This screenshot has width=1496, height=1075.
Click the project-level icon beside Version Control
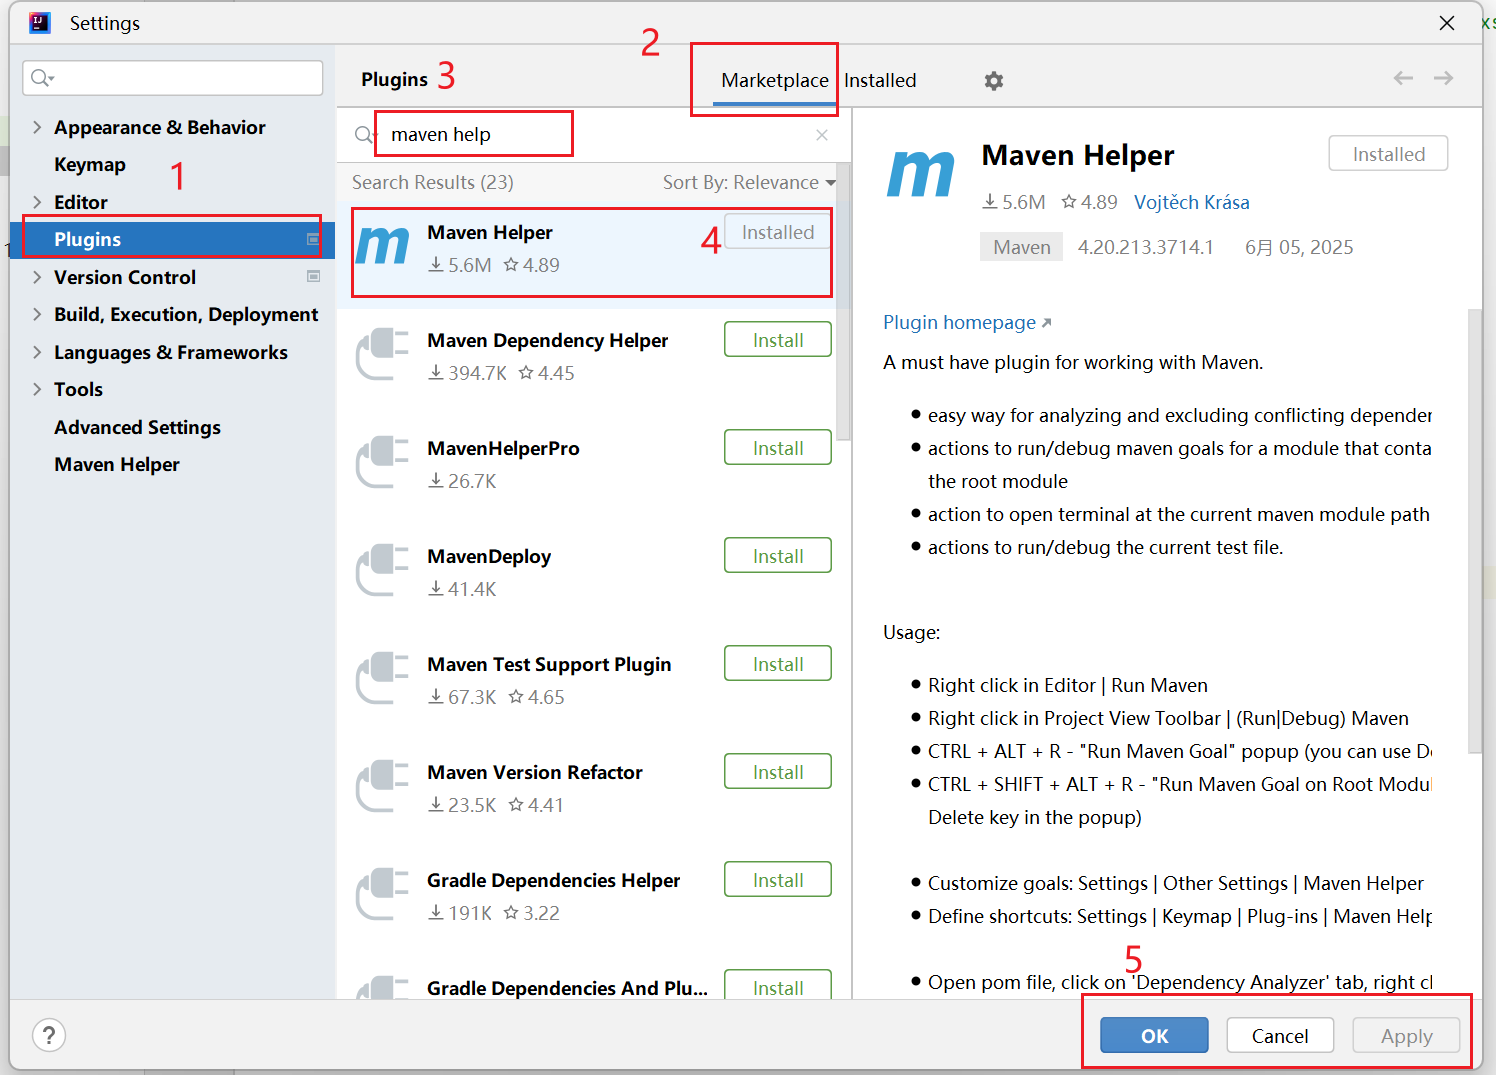click(x=313, y=277)
